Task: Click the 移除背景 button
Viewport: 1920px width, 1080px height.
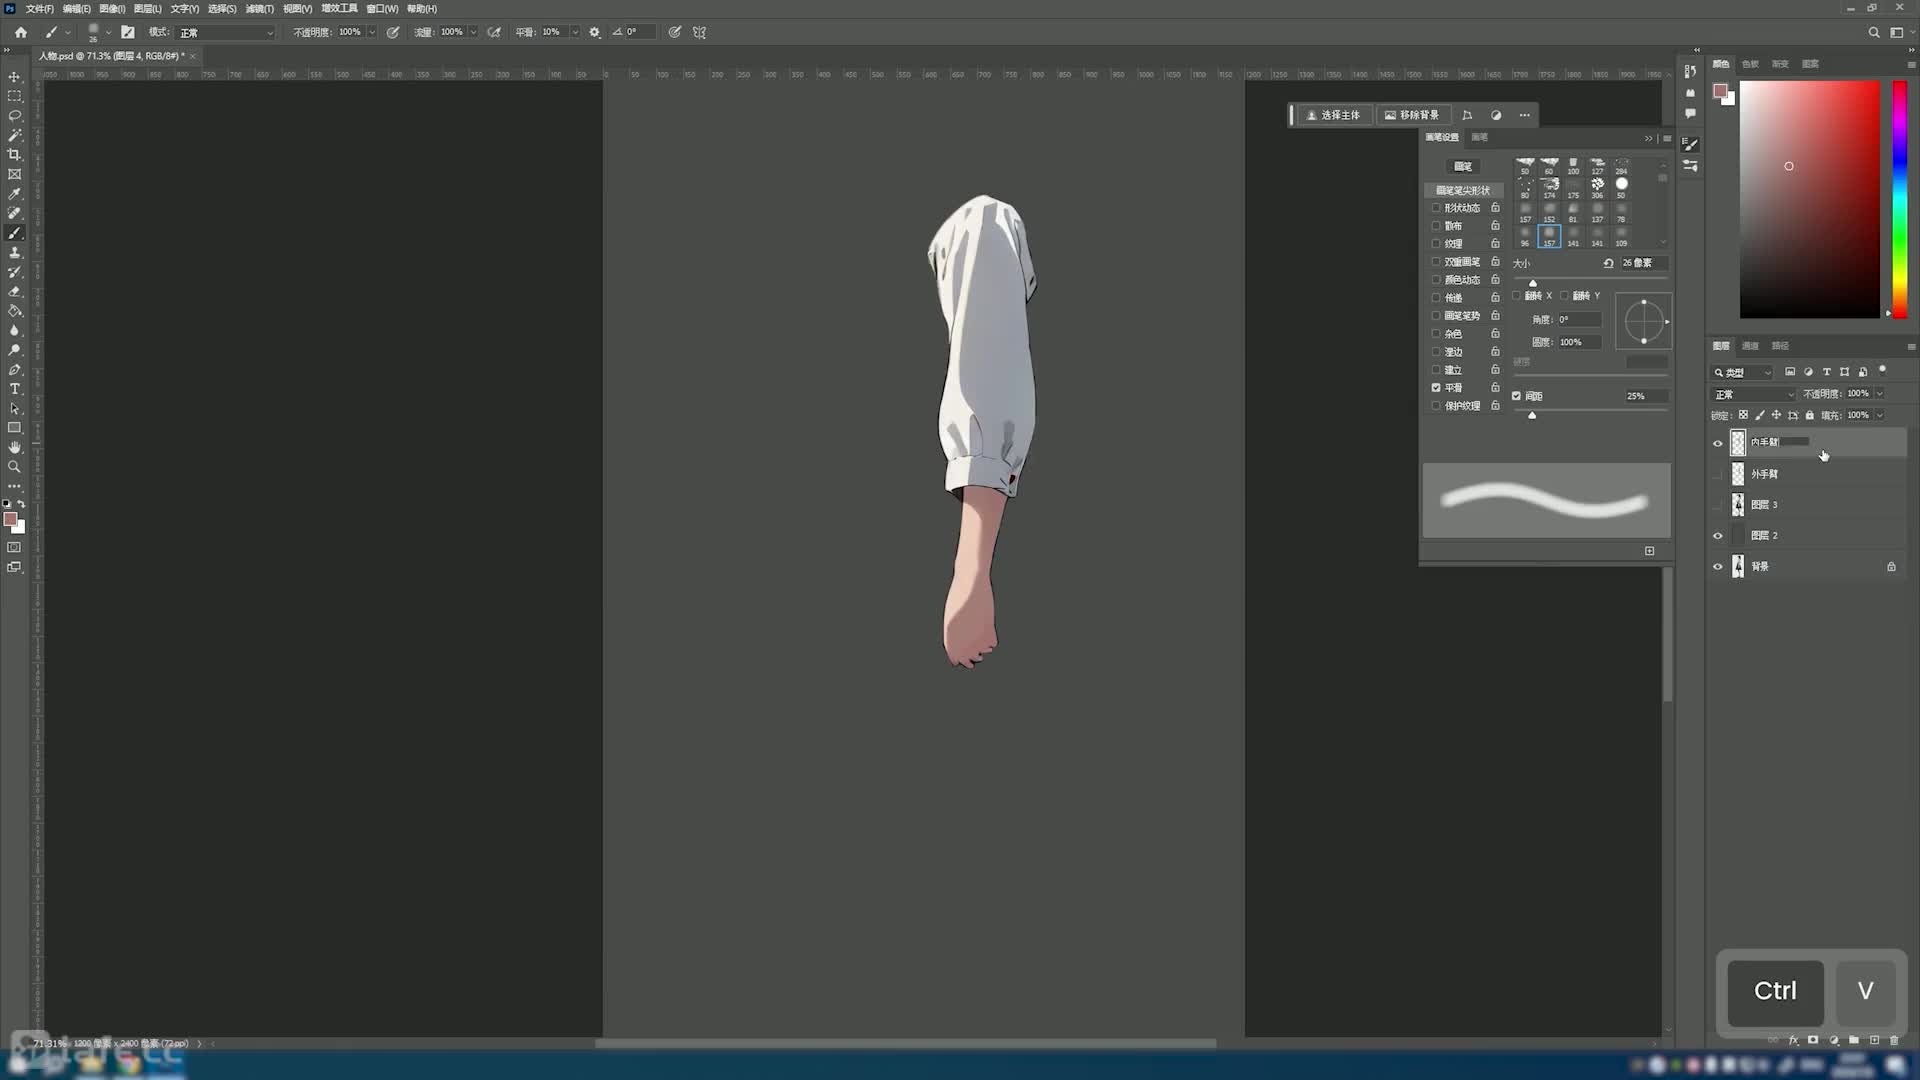Action: (x=1411, y=115)
